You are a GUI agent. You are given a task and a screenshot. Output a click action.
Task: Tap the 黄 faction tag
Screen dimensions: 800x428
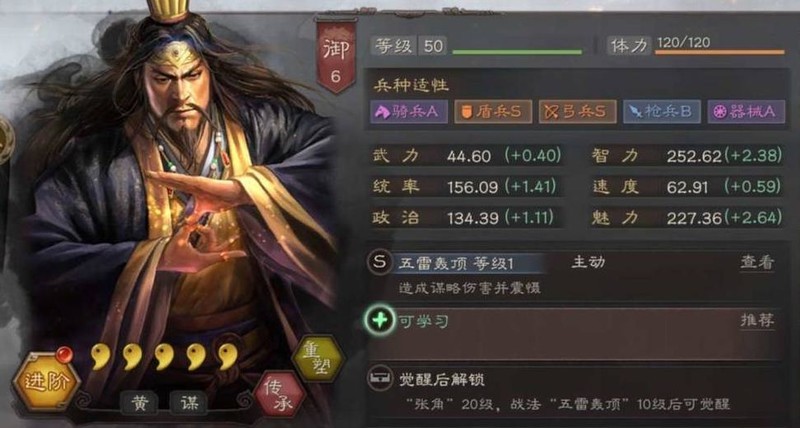[x=139, y=403]
